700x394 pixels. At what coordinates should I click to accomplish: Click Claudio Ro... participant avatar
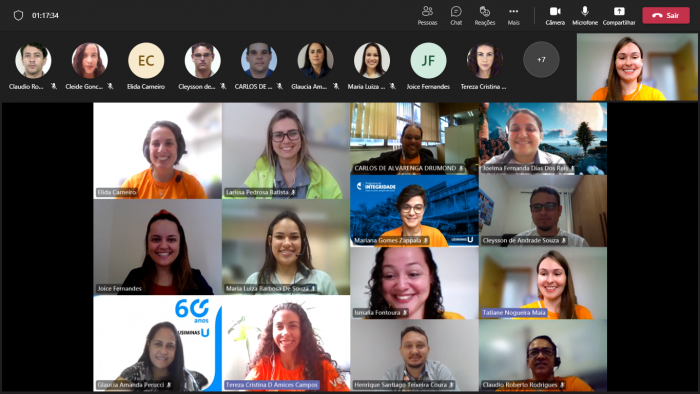pos(33,60)
